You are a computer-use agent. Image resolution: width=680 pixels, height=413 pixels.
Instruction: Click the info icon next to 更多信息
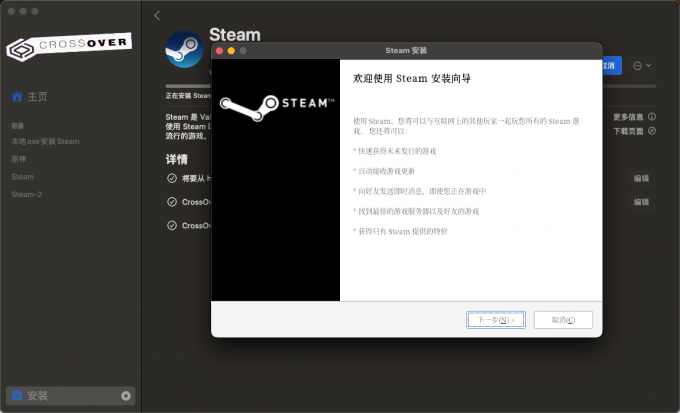tap(652, 117)
